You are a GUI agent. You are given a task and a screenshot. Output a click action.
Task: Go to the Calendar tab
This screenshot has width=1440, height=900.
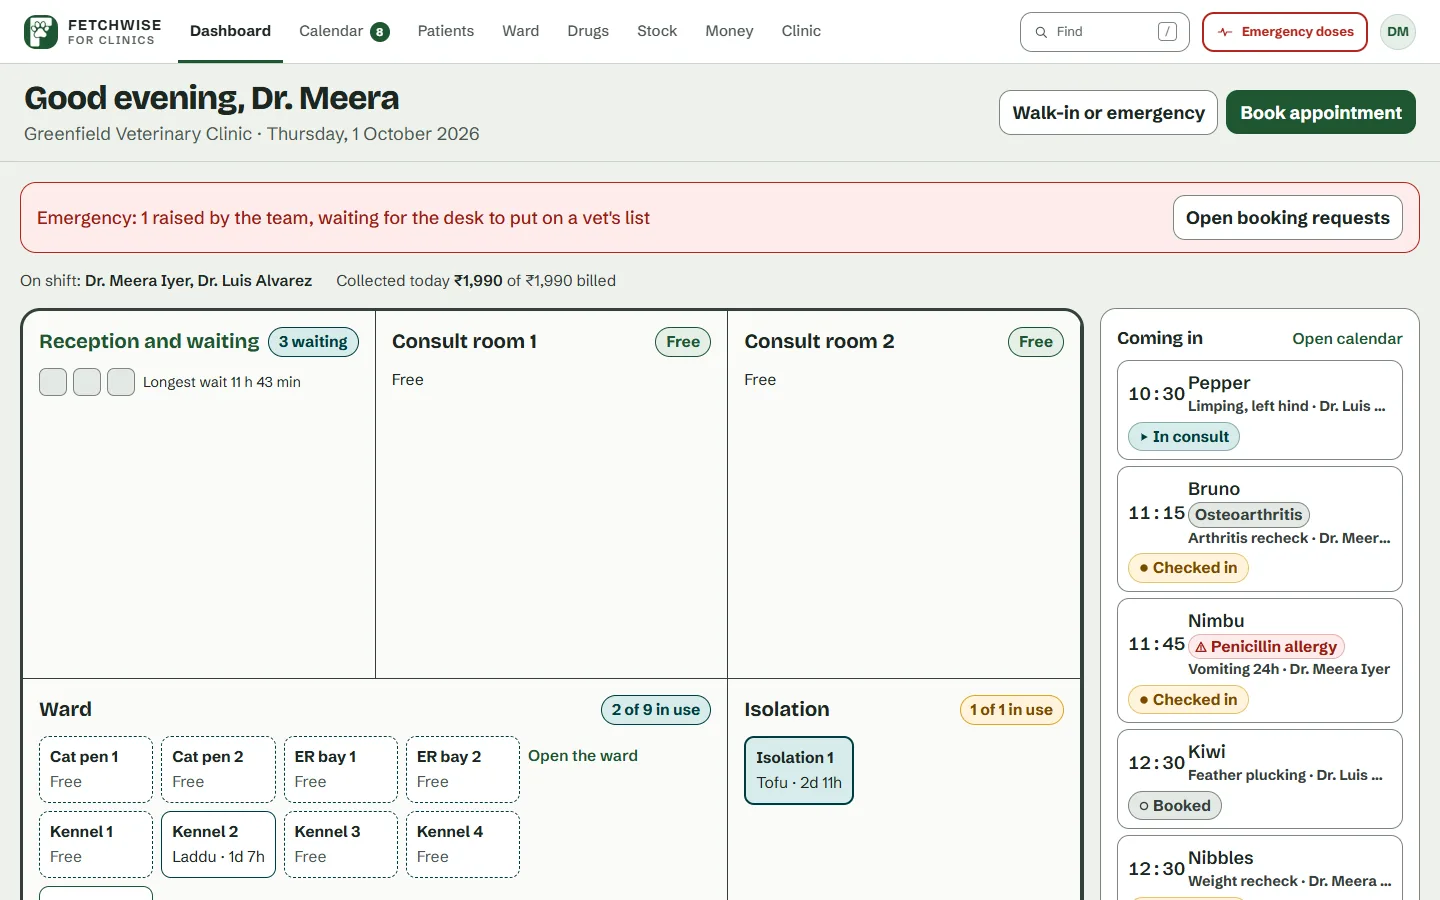[344, 31]
